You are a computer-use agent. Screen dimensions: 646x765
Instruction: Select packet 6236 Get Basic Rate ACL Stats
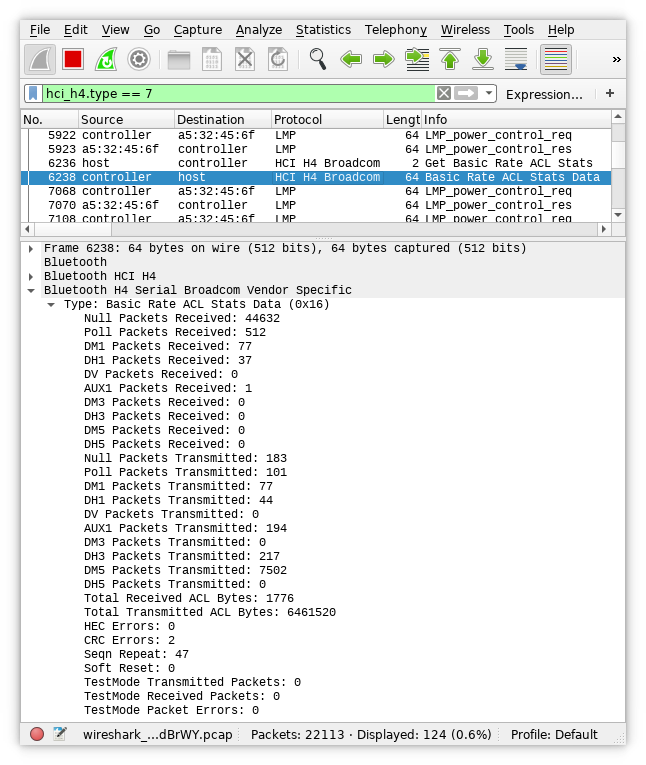(316, 163)
